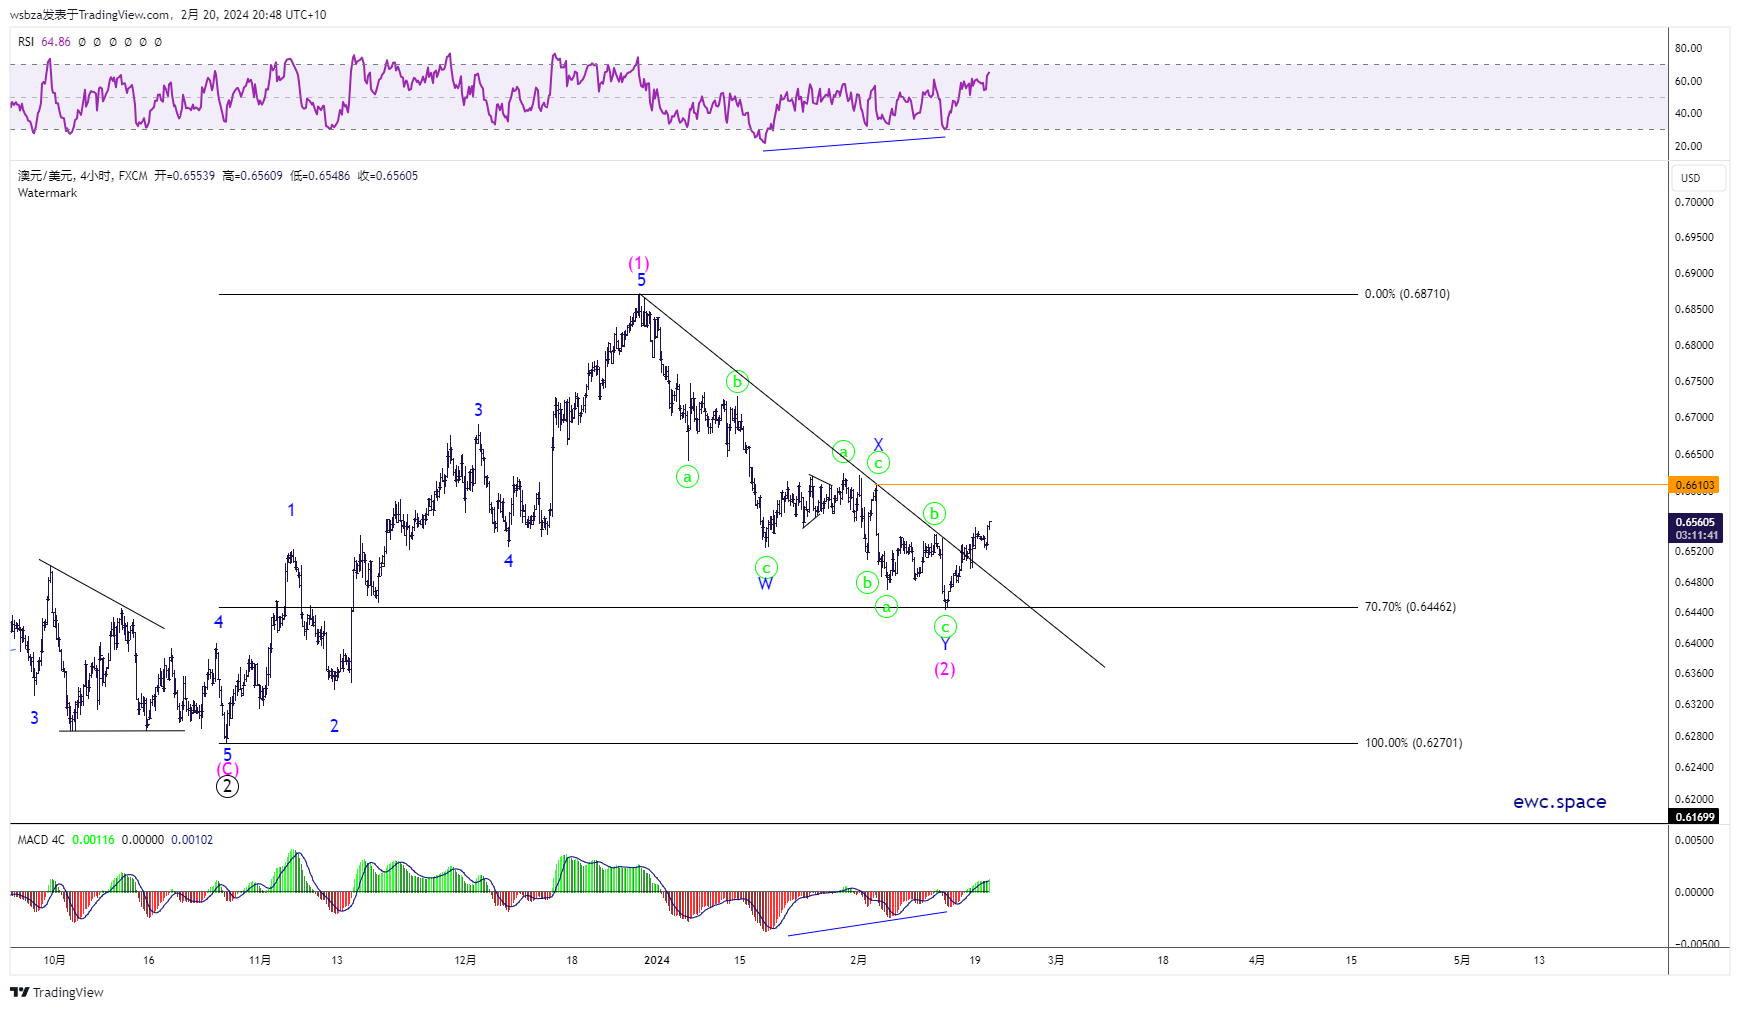Click the 0.00% (0.68710) Fibonacci label
Viewport: 1740px width, 1010px height.
[1407, 294]
